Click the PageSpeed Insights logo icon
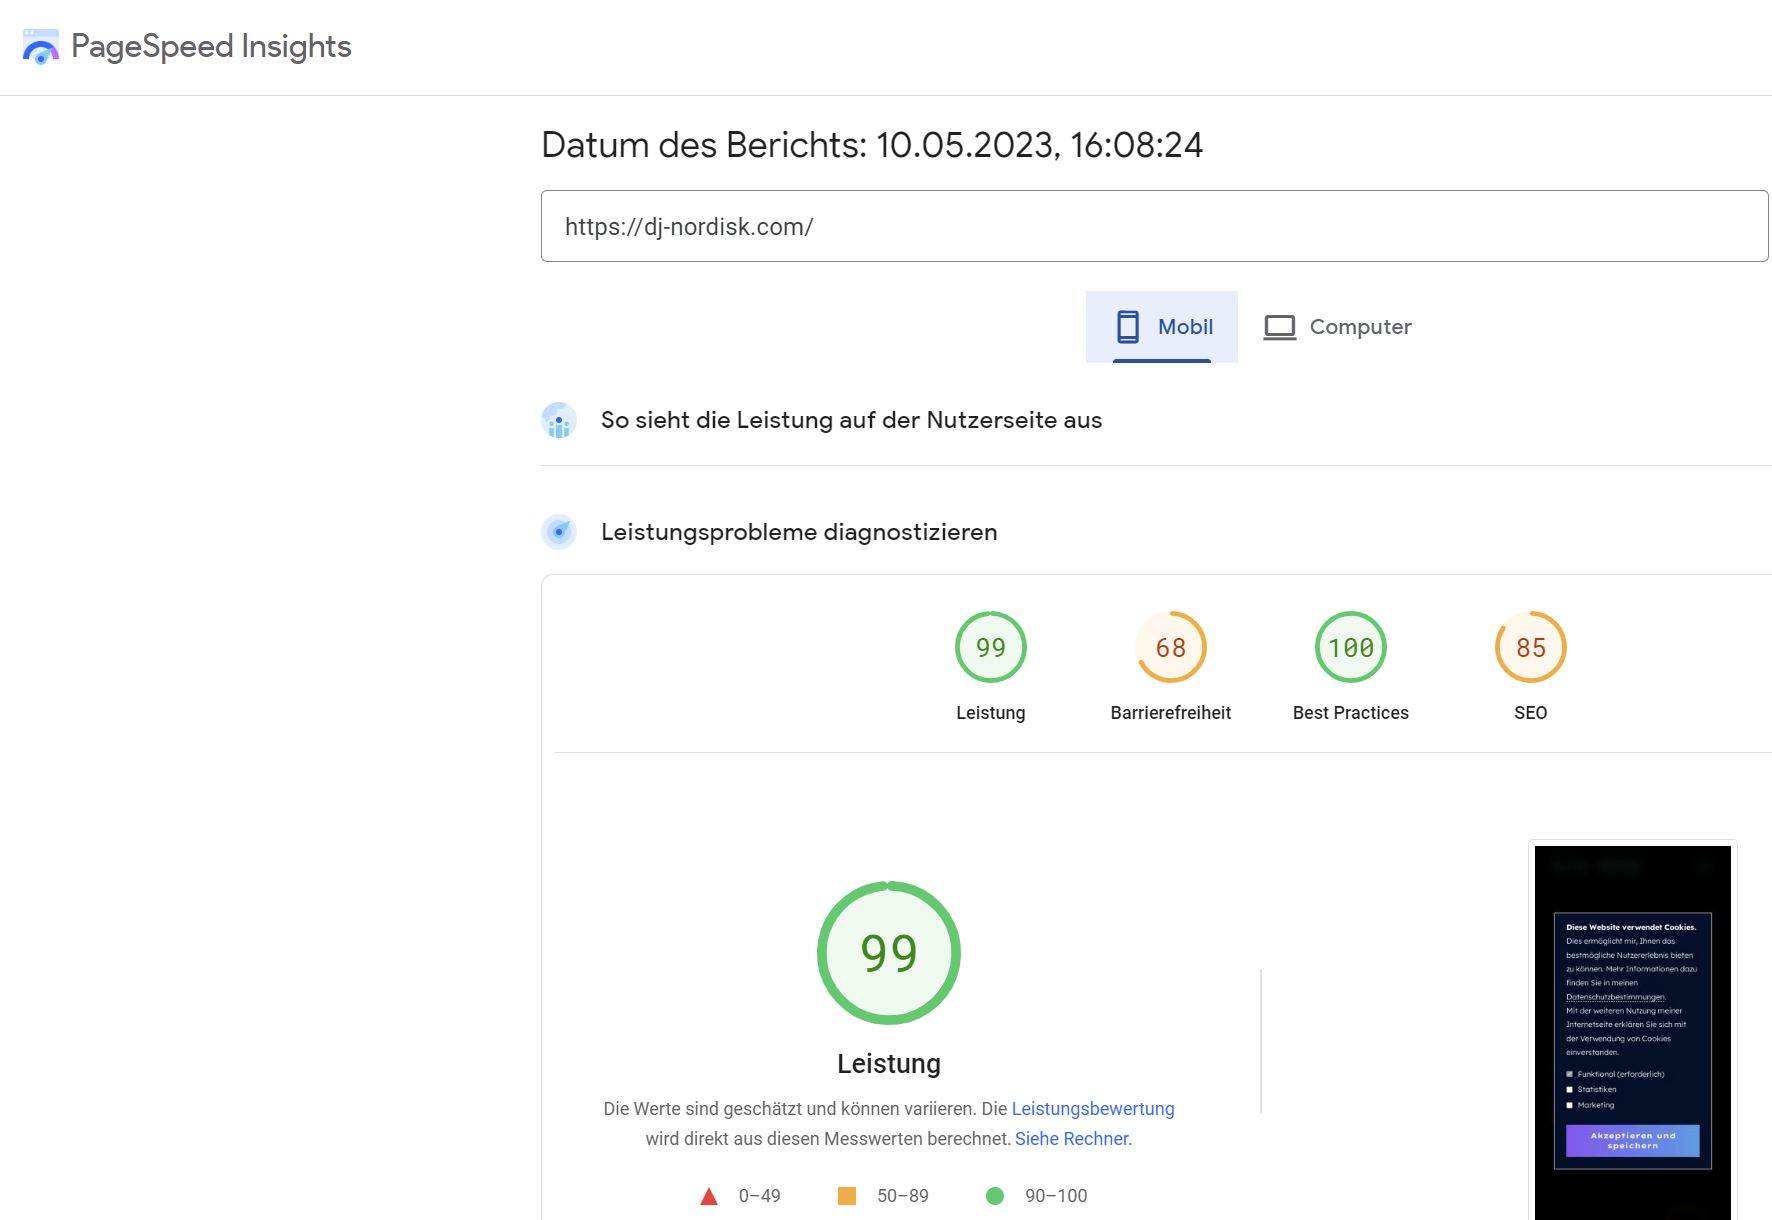This screenshot has width=1772, height=1220. click(40, 47)
